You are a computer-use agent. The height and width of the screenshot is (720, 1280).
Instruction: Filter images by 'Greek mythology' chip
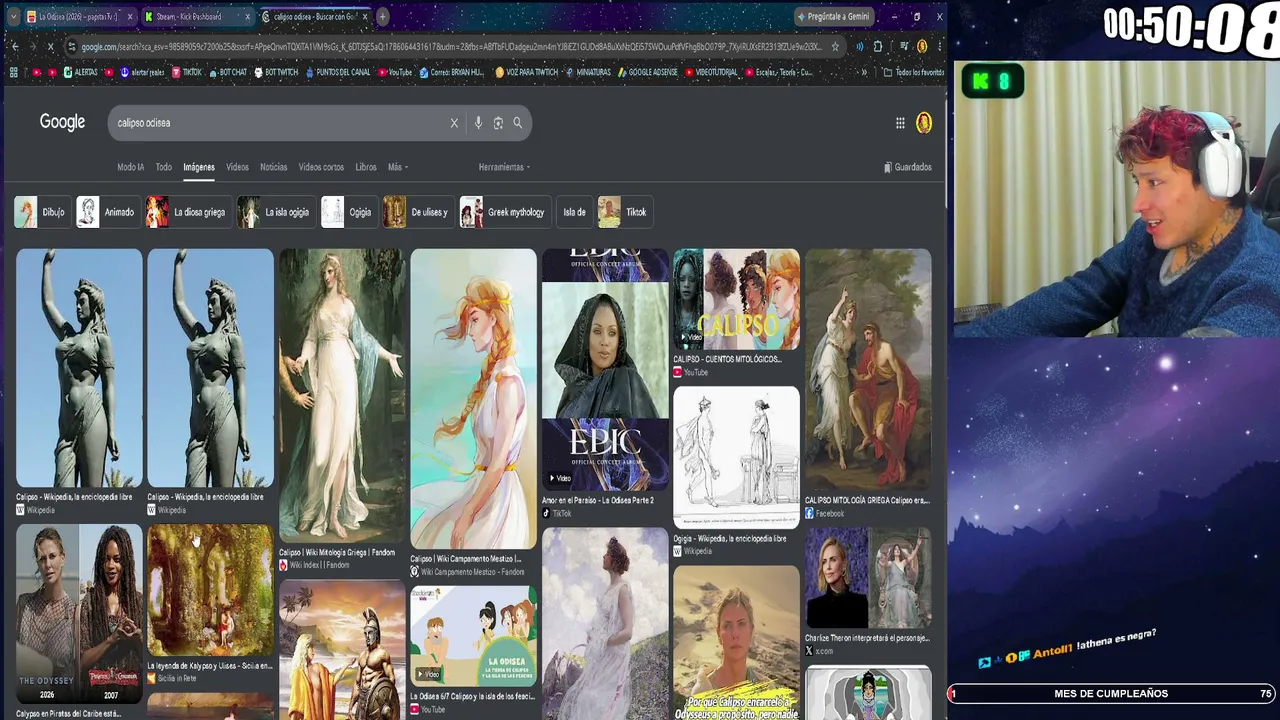505,212
